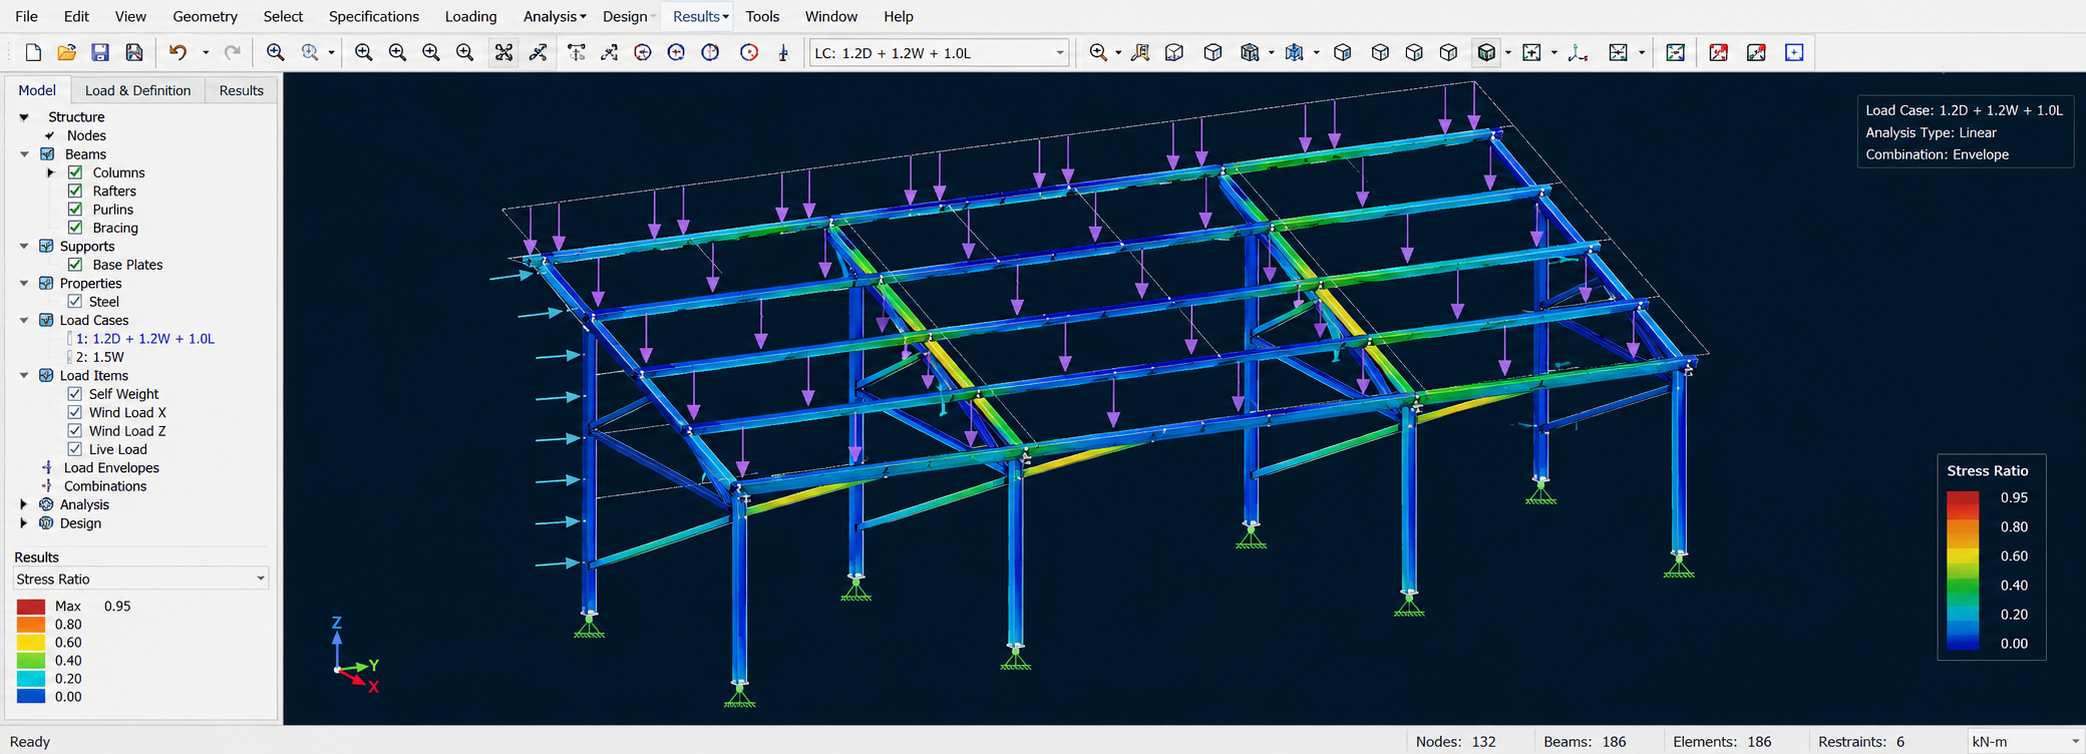Switch to the Load & Definition tab
This screenshot has width=2086, height=754.
tap(138, 90)
